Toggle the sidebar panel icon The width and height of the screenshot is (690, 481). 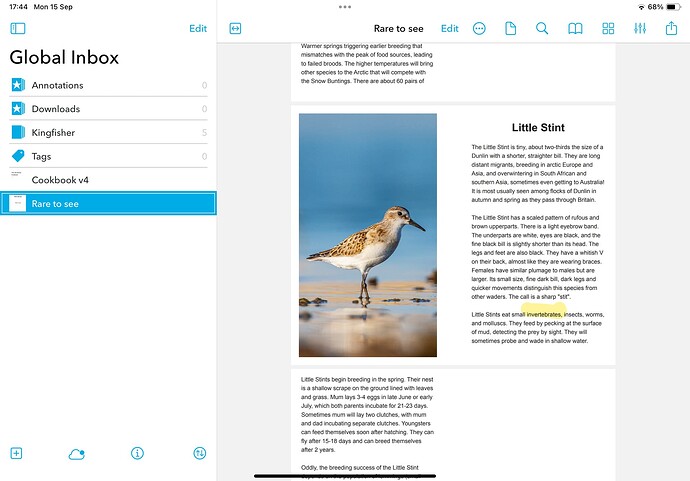(x=17, y=29)
